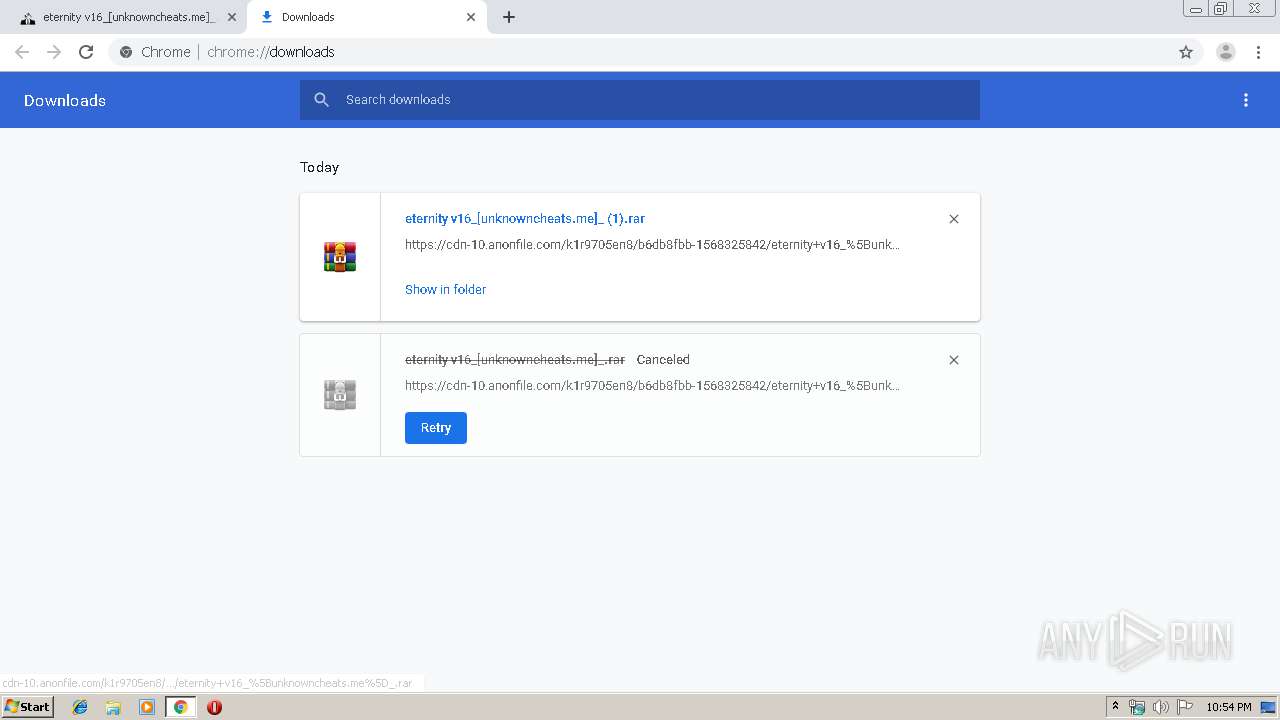This screenshot has height=720, width=1280.
Task: Click Show in folder link
Action: click(x=445, y=290)
